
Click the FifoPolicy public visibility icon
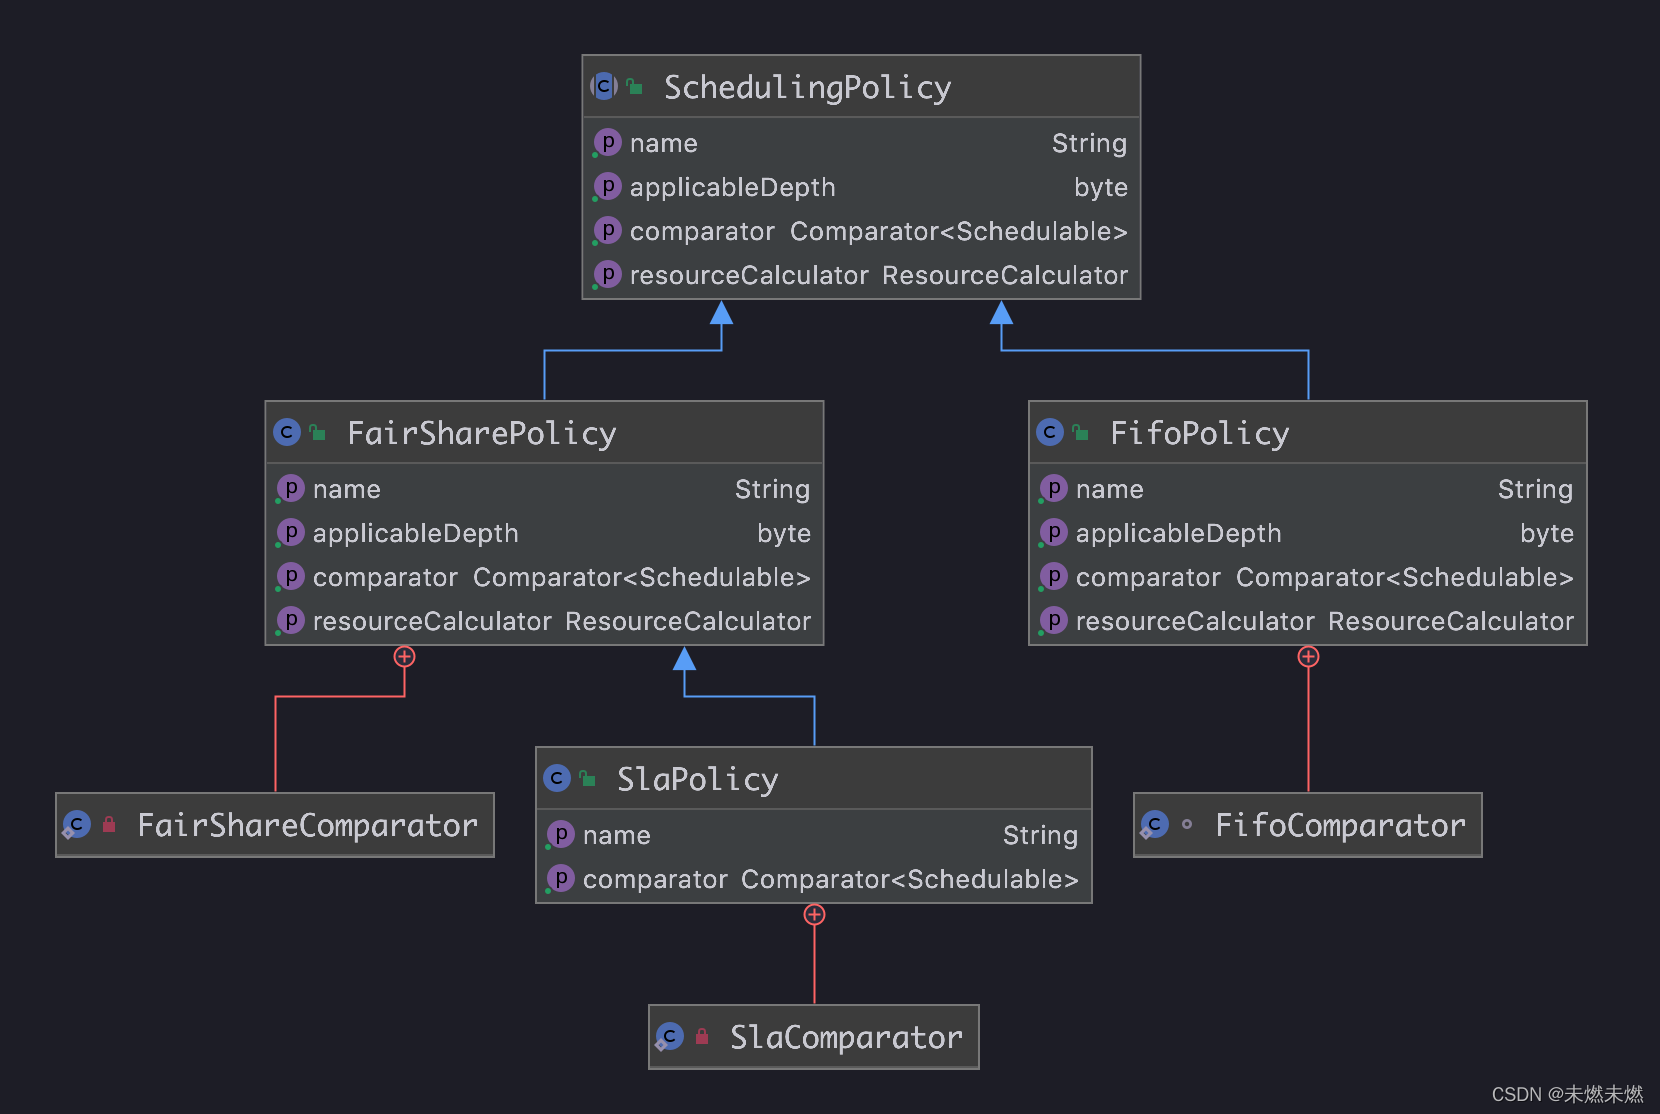(1081, 433)
